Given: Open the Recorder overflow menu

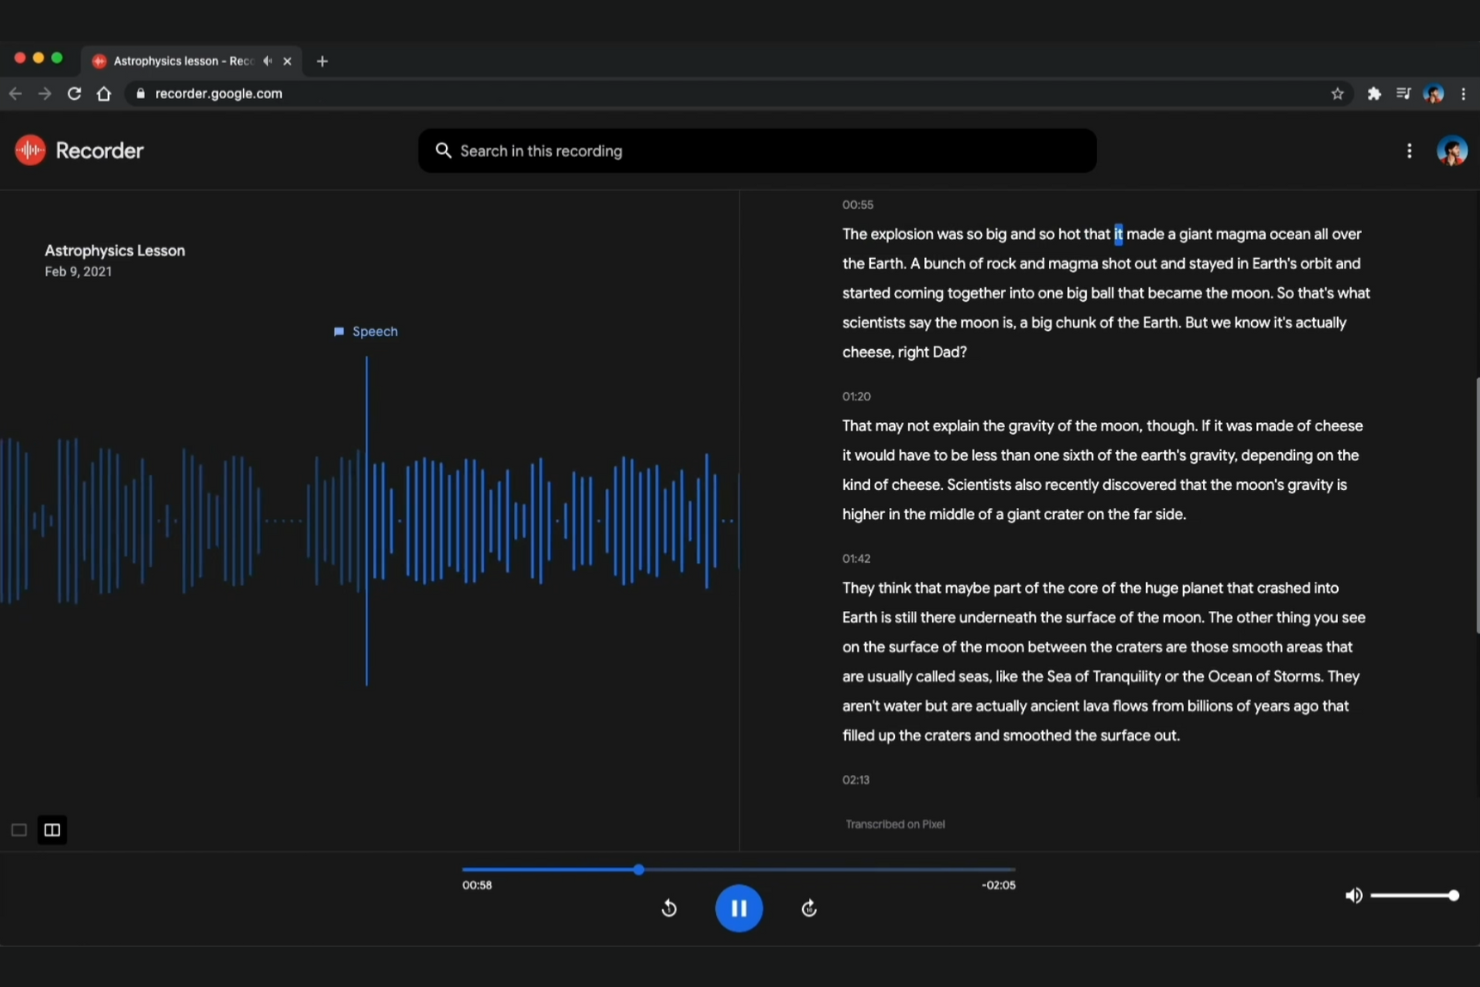Looking at the screenshot, I should 1409,150.
